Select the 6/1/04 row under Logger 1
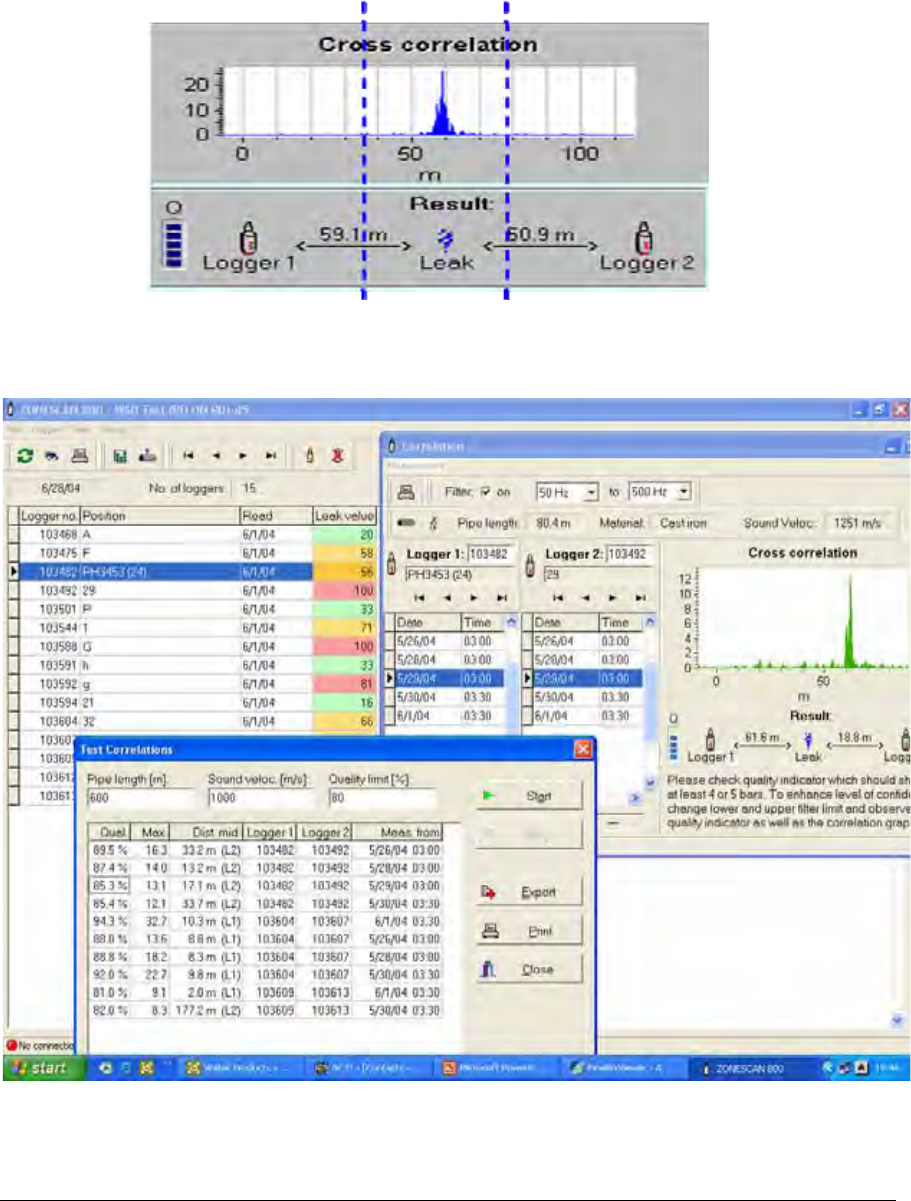Viewport: 911px width, 1201px height. coord(445,716)
